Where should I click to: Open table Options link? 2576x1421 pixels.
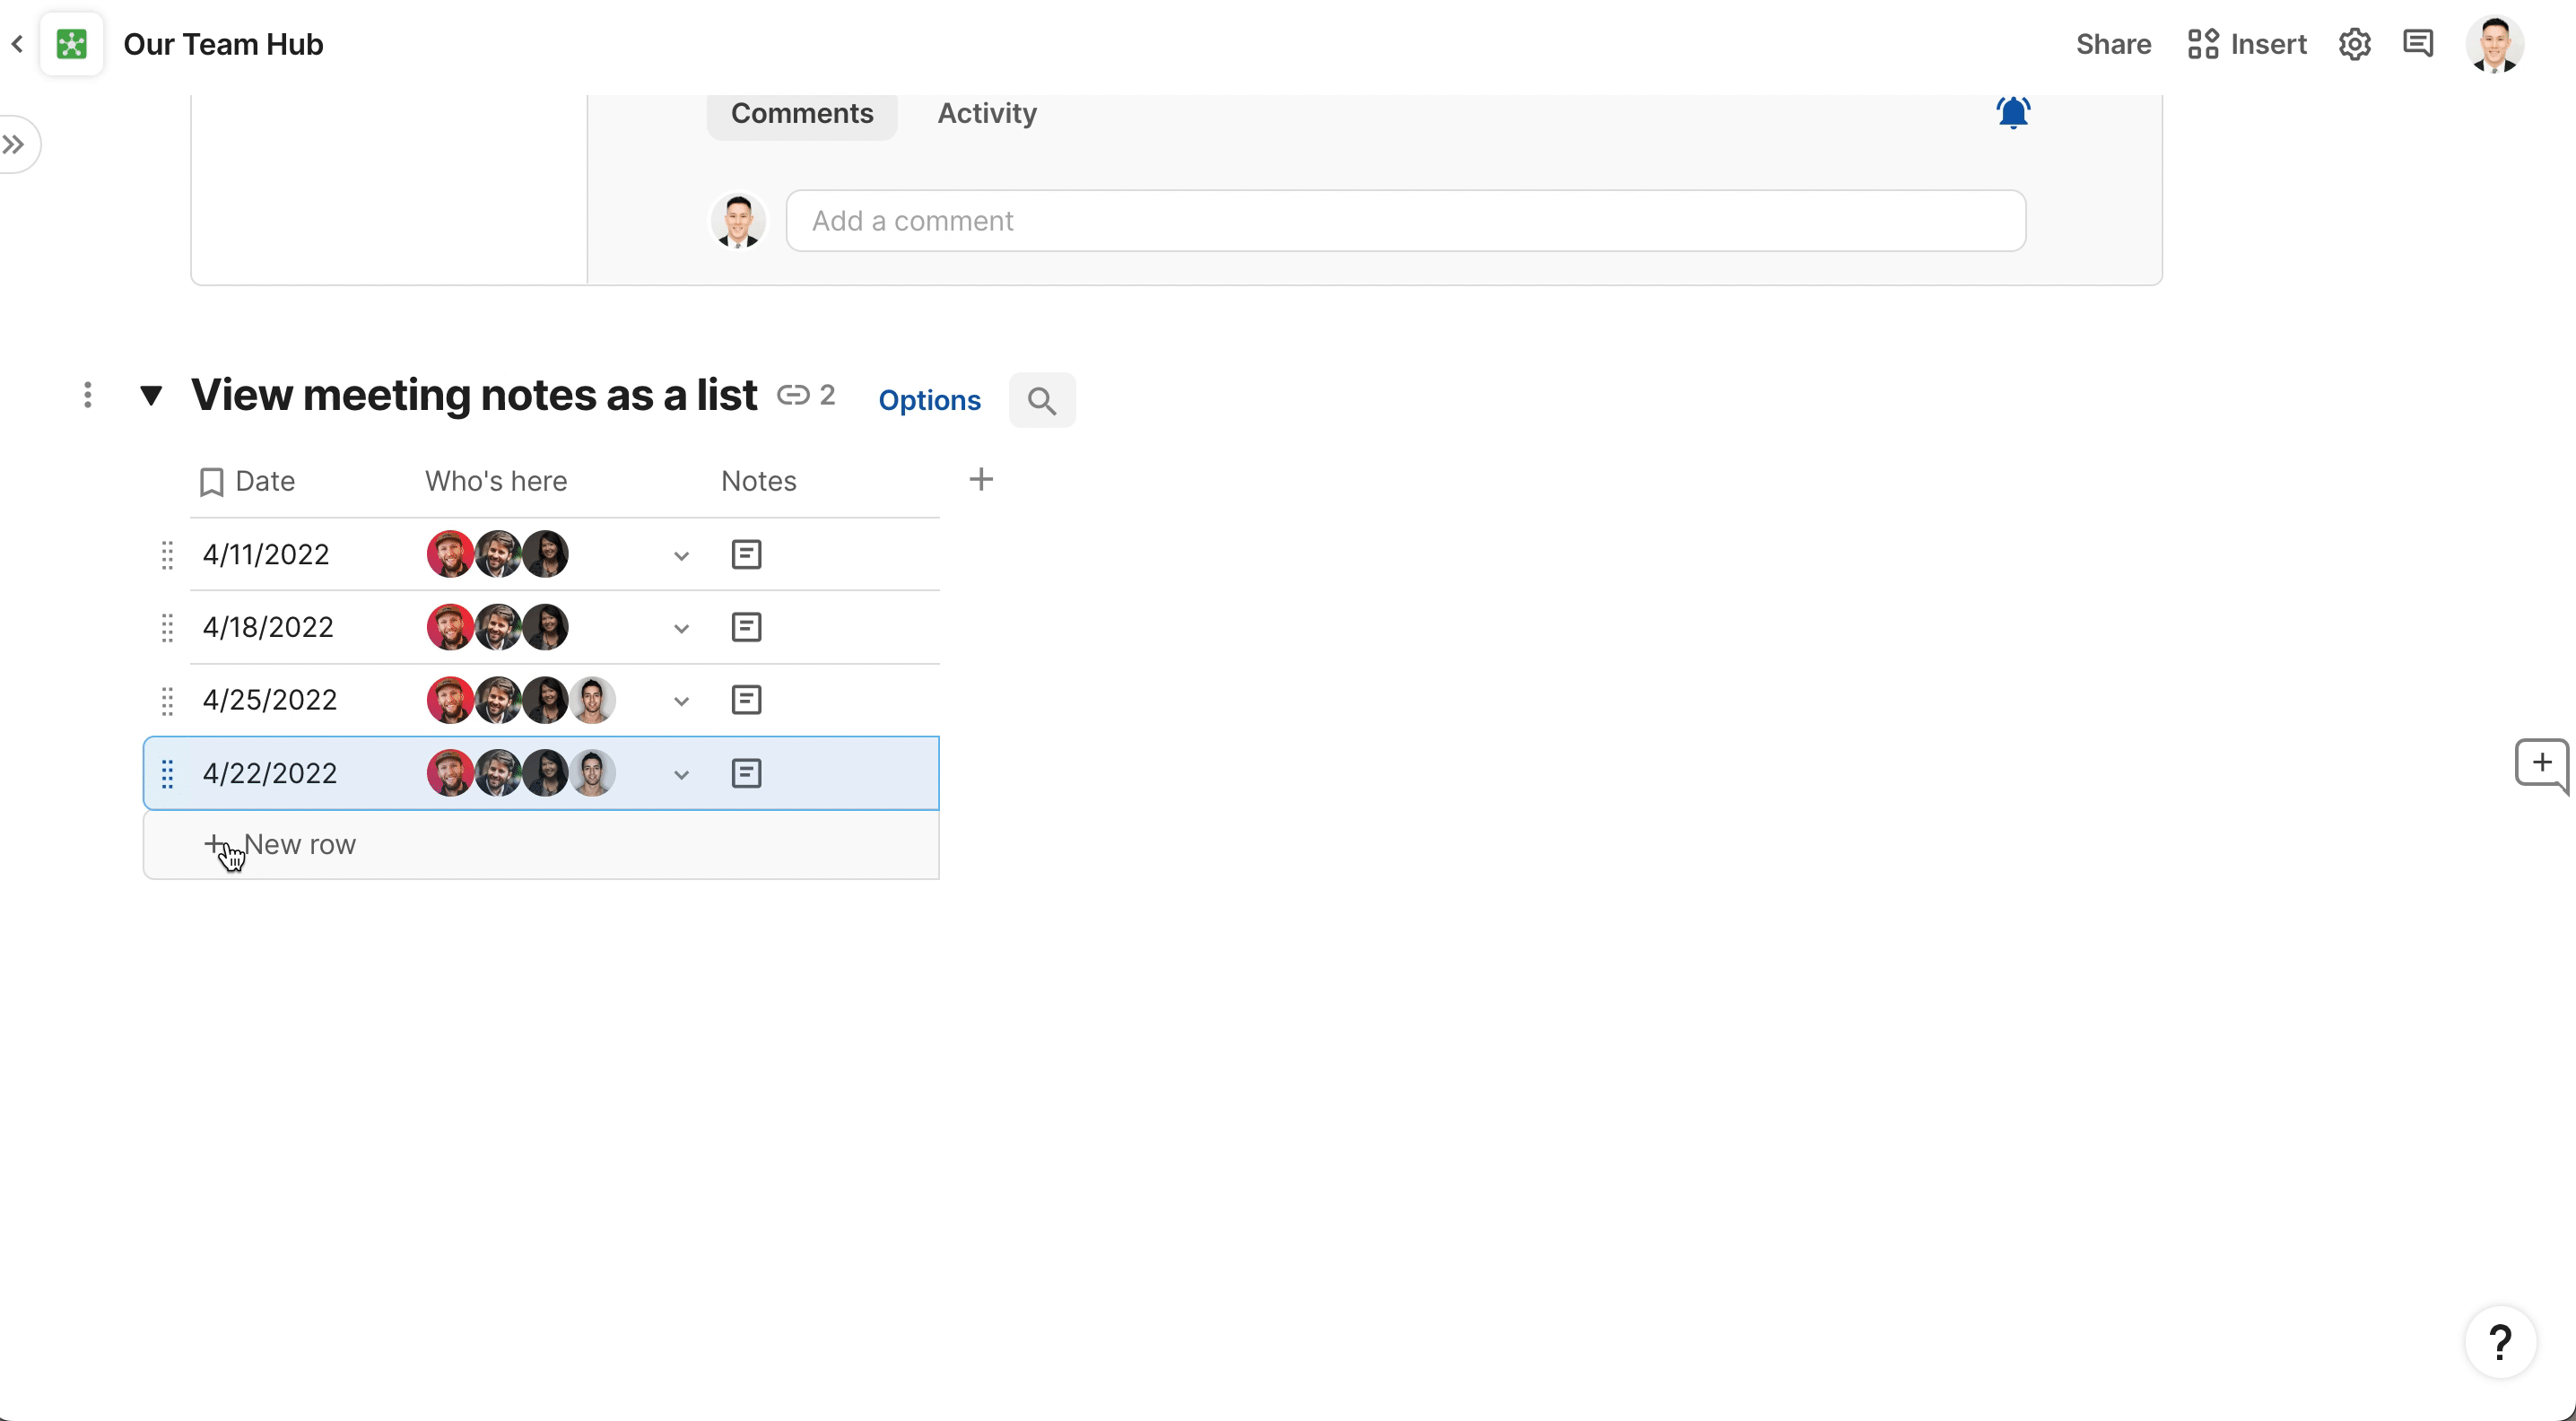tap(929, 400)
